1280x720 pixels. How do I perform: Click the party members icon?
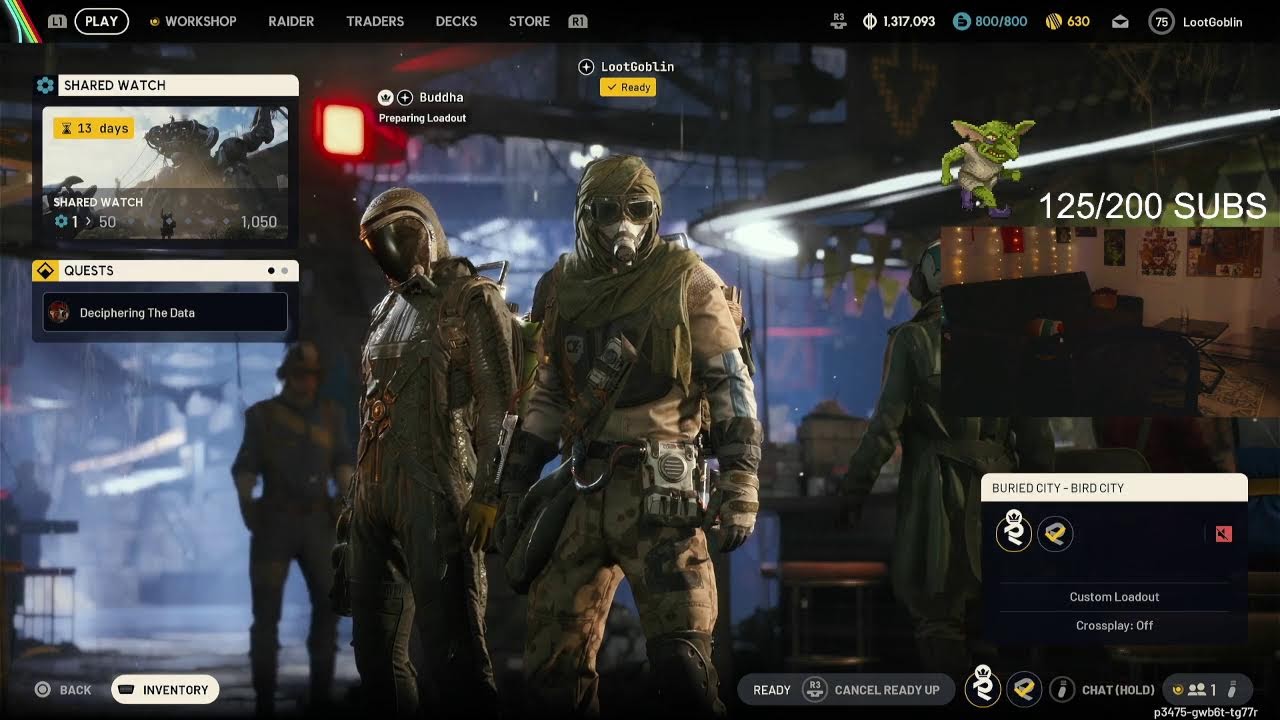pyautogui.click(x=1197, y=690)
